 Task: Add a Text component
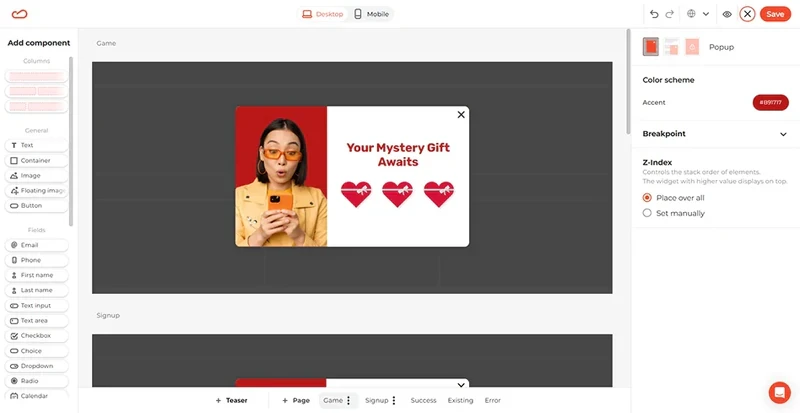pos(36,145)
